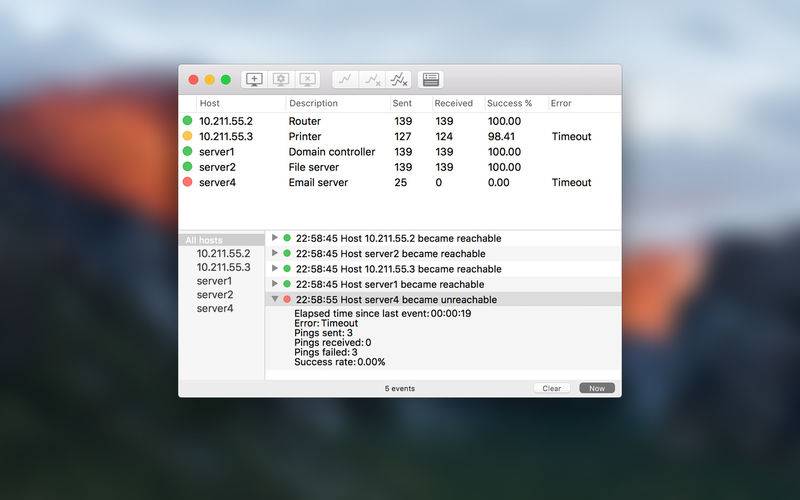Screen dimensions: 800x500
Task: Click the Timeout error in Email server row
Action: (571, 182)
